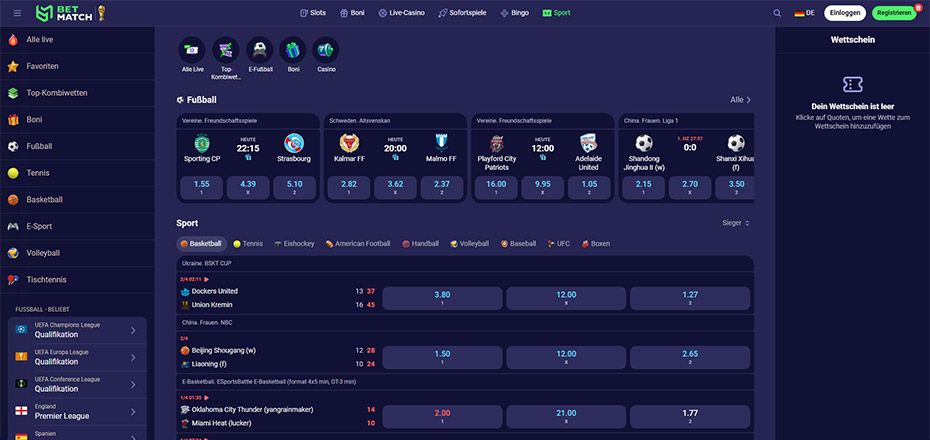Click the Registrieren button

tap(894, 13)
